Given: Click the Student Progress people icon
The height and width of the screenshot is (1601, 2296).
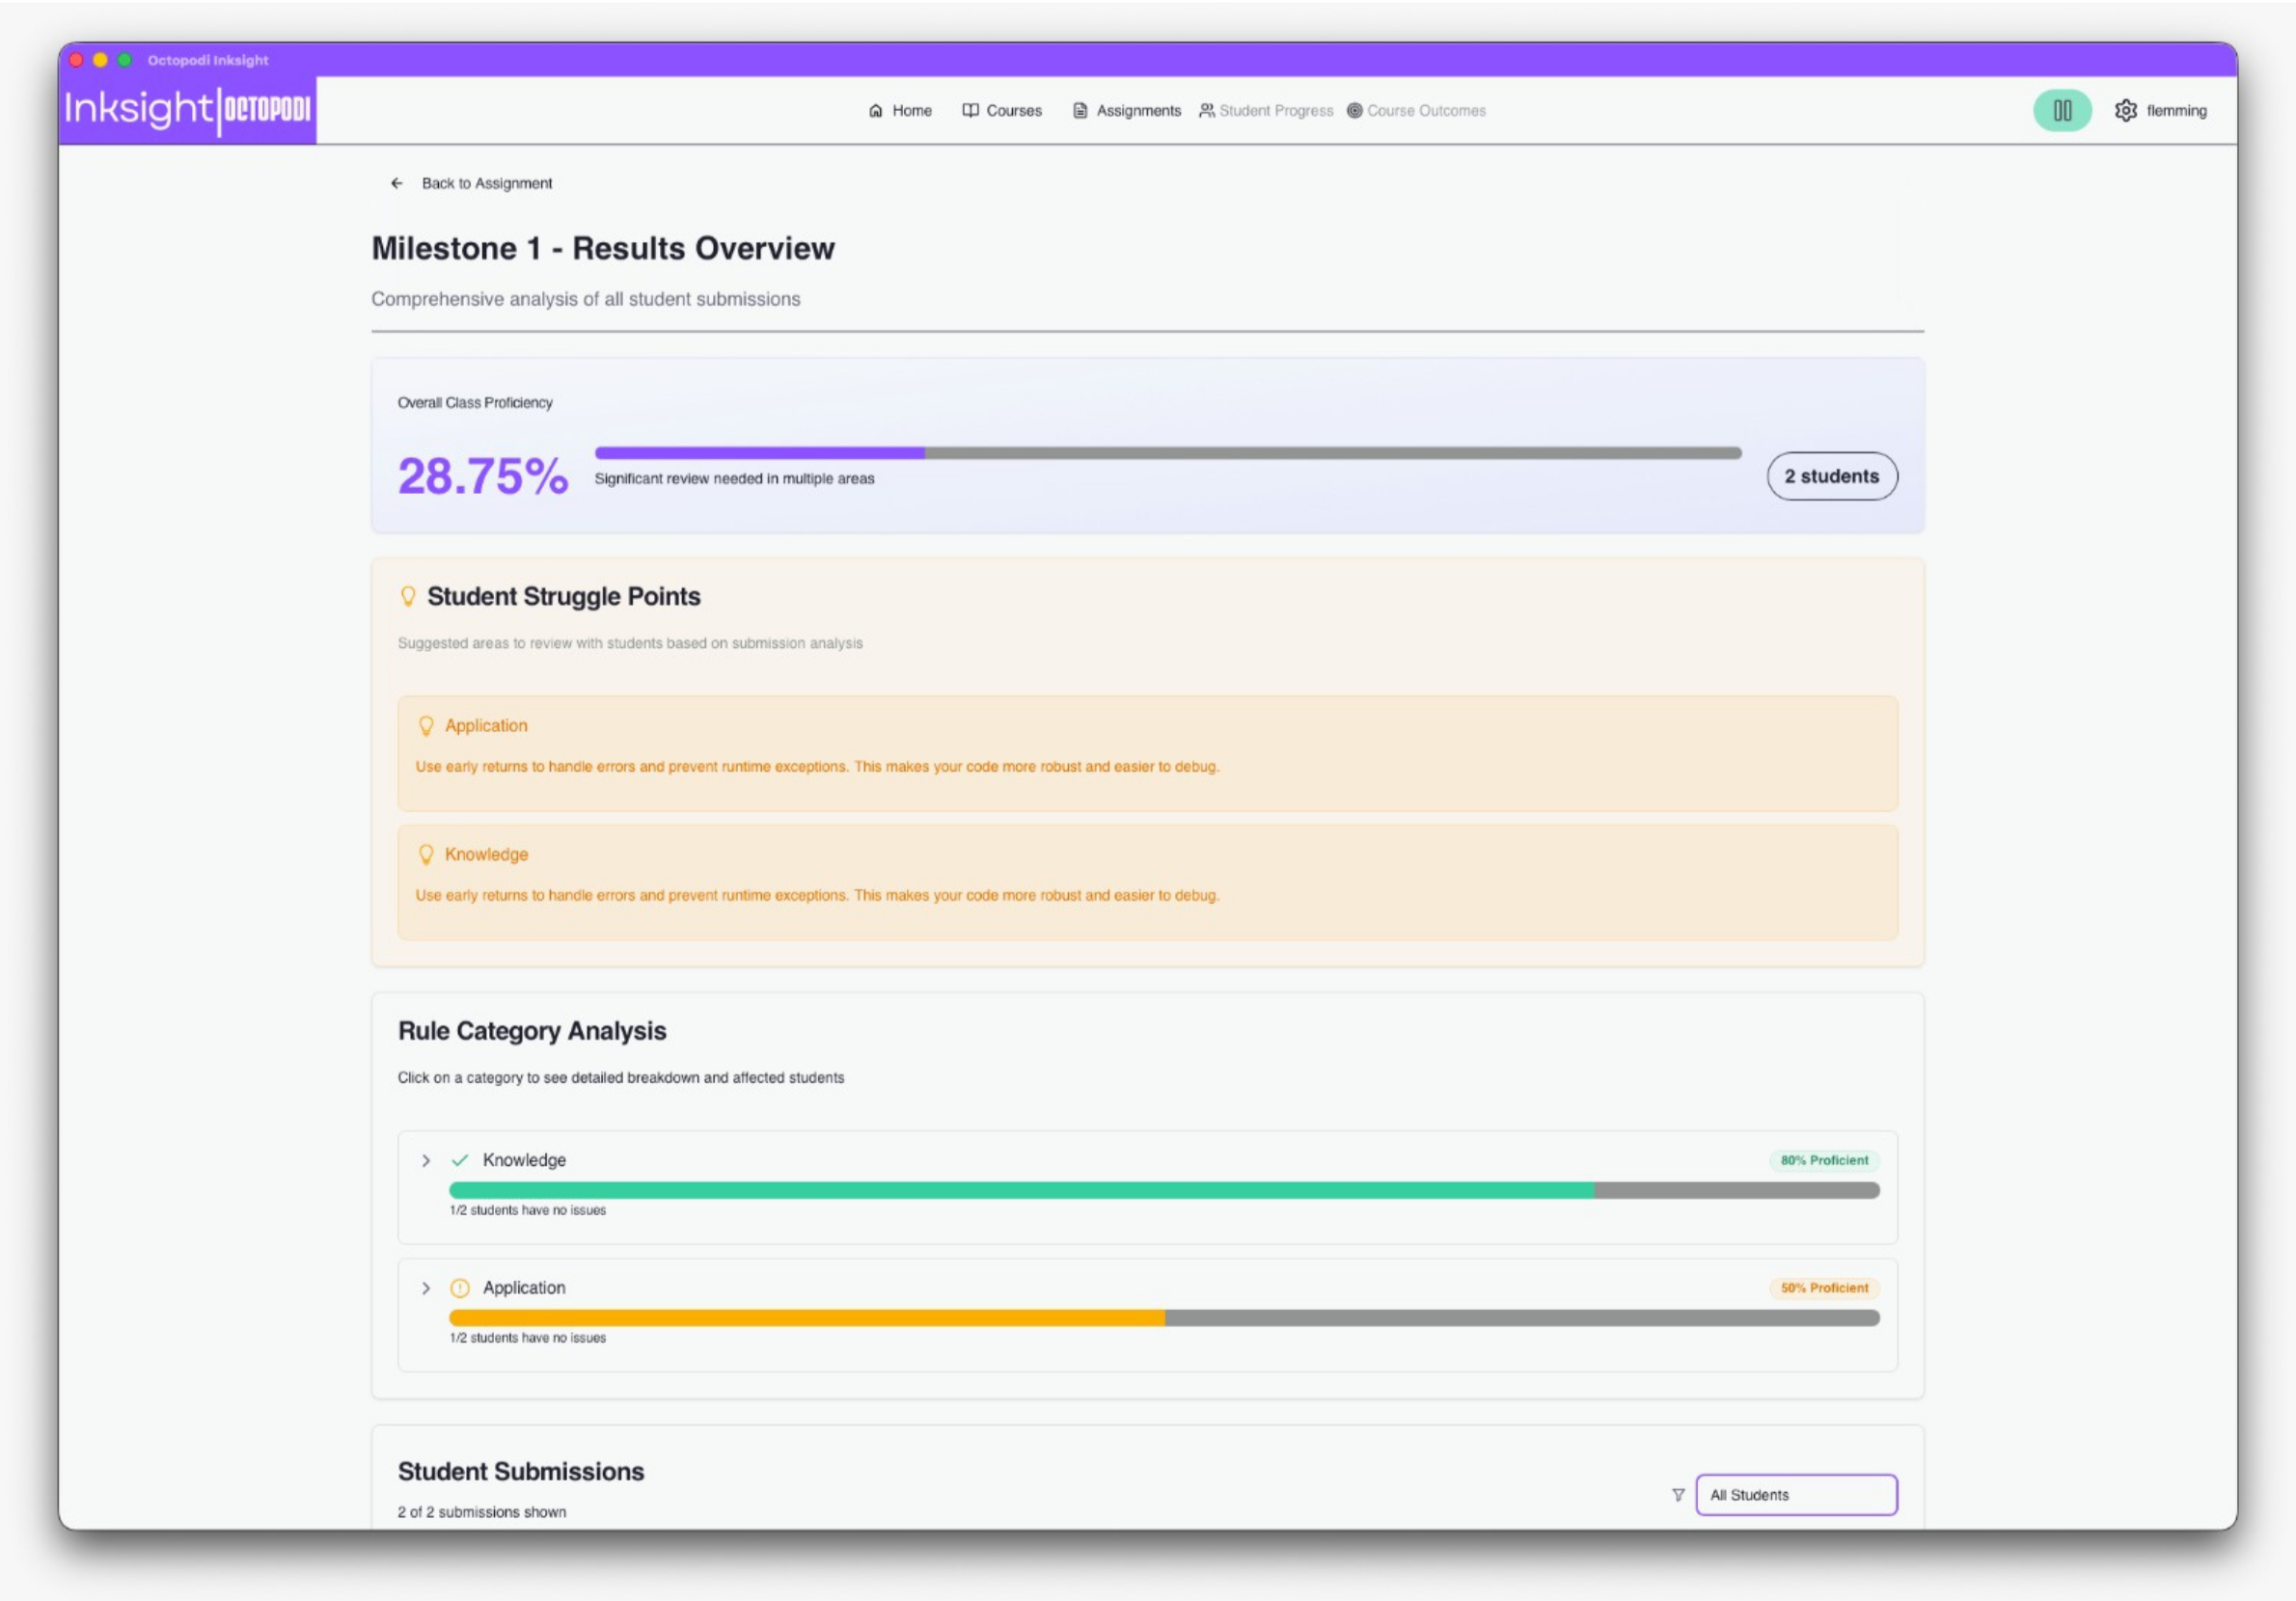Looking at the screenshot, I should click(1207, 111).
